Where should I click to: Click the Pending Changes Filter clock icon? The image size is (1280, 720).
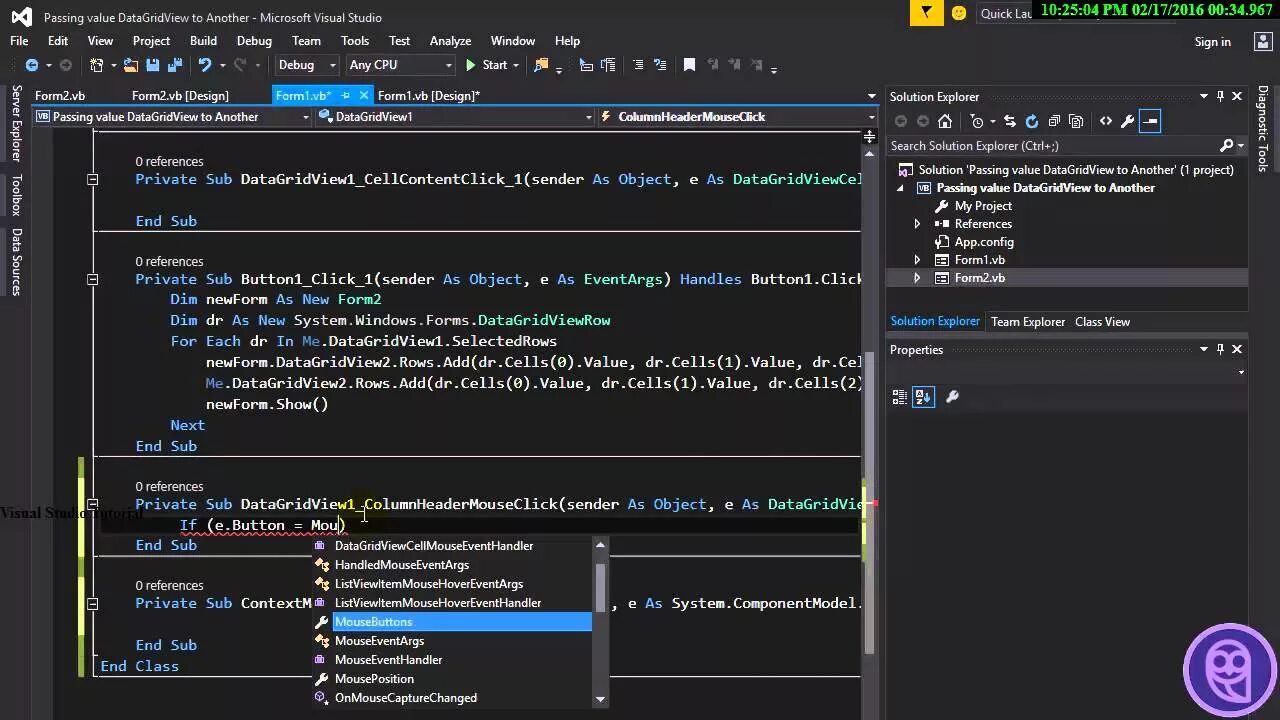click(977, 121)
